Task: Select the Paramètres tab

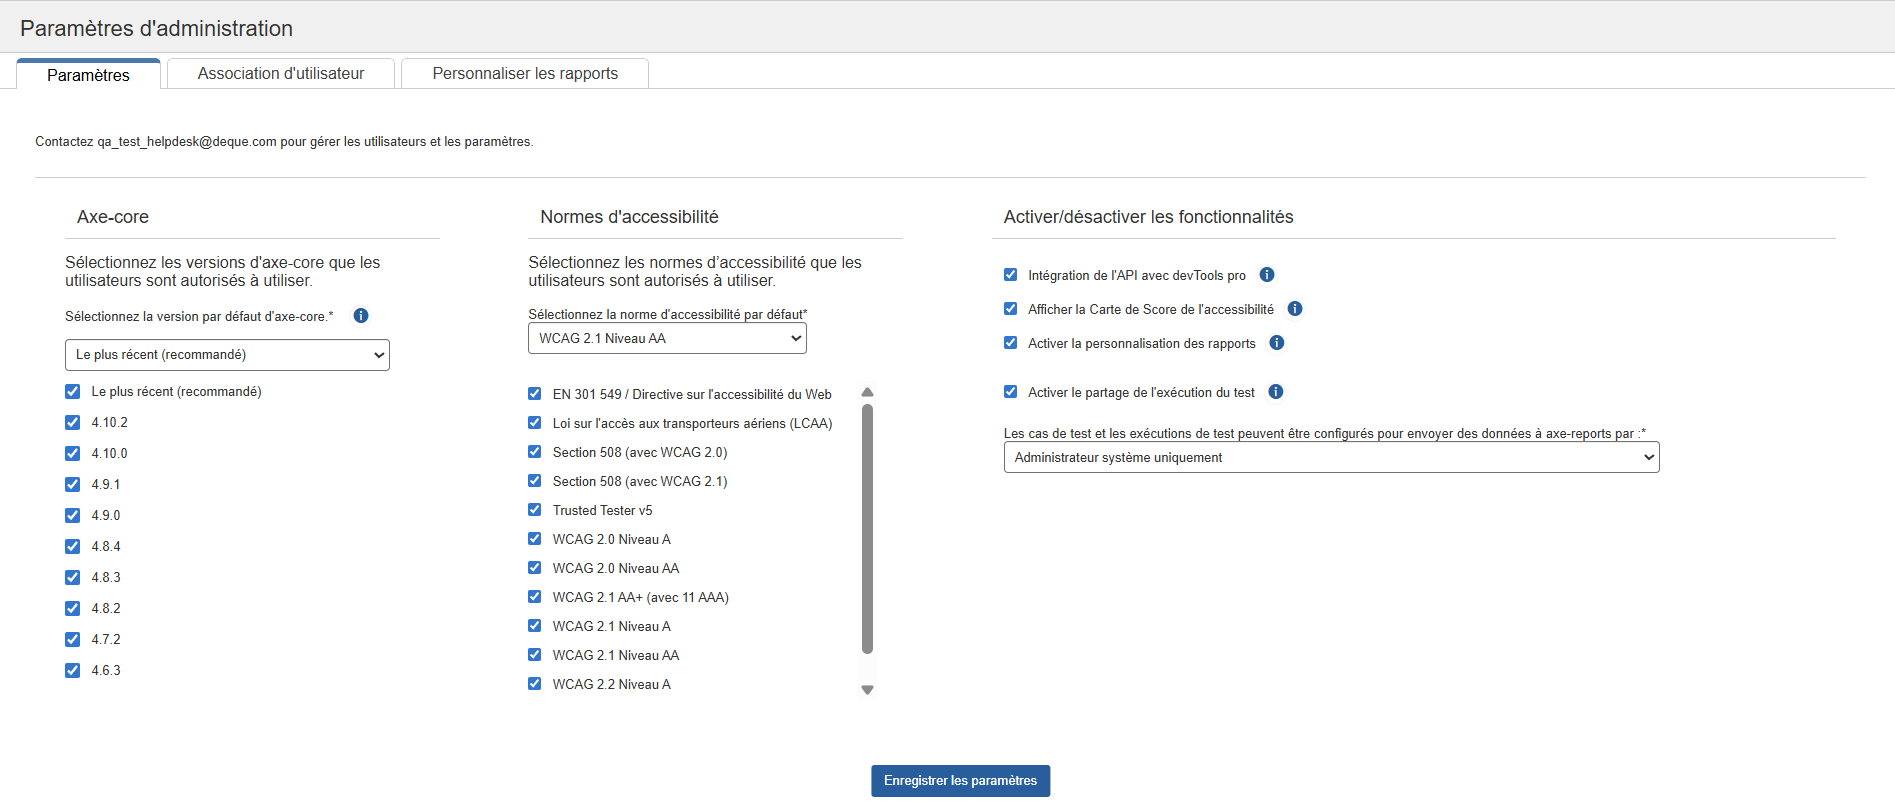Action: [88, 75]
